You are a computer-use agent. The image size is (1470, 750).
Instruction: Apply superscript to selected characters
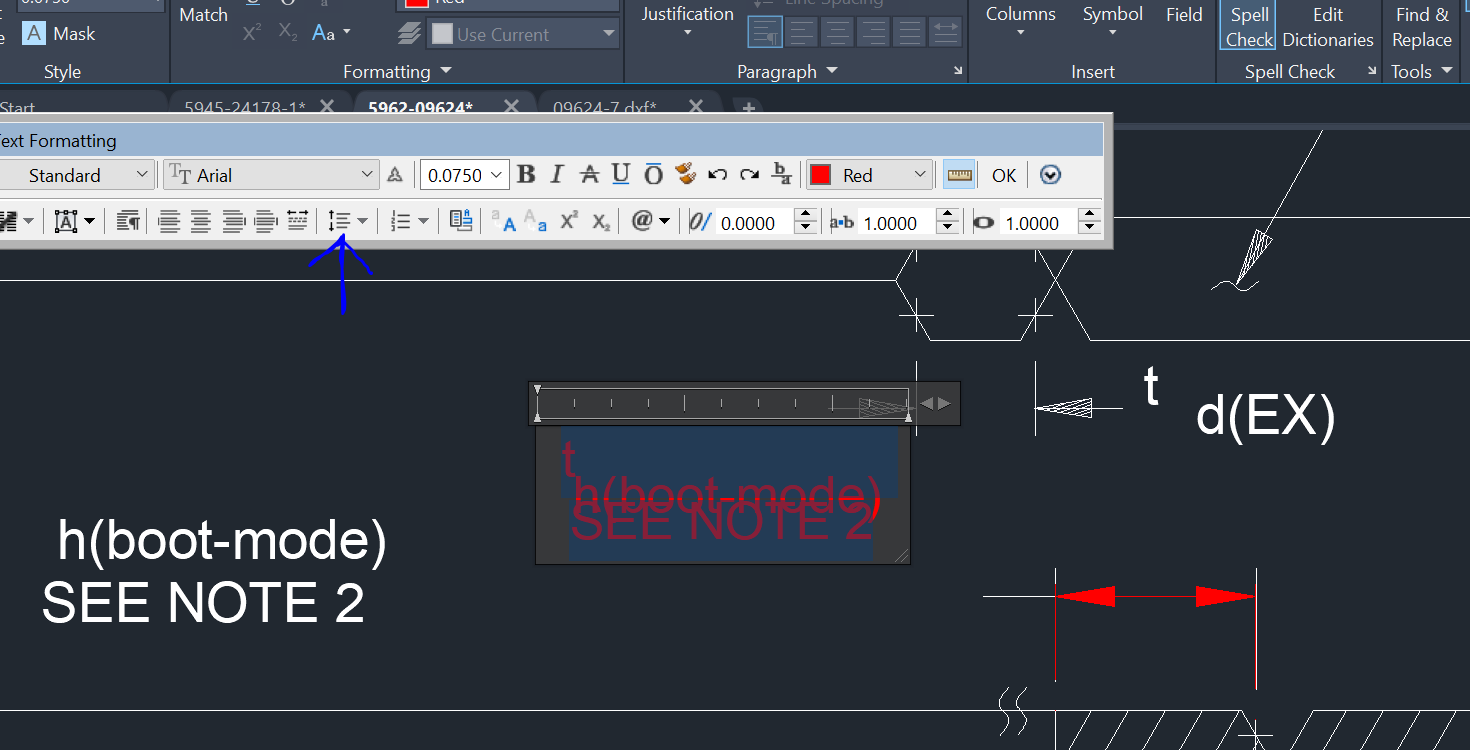(568, 221)
